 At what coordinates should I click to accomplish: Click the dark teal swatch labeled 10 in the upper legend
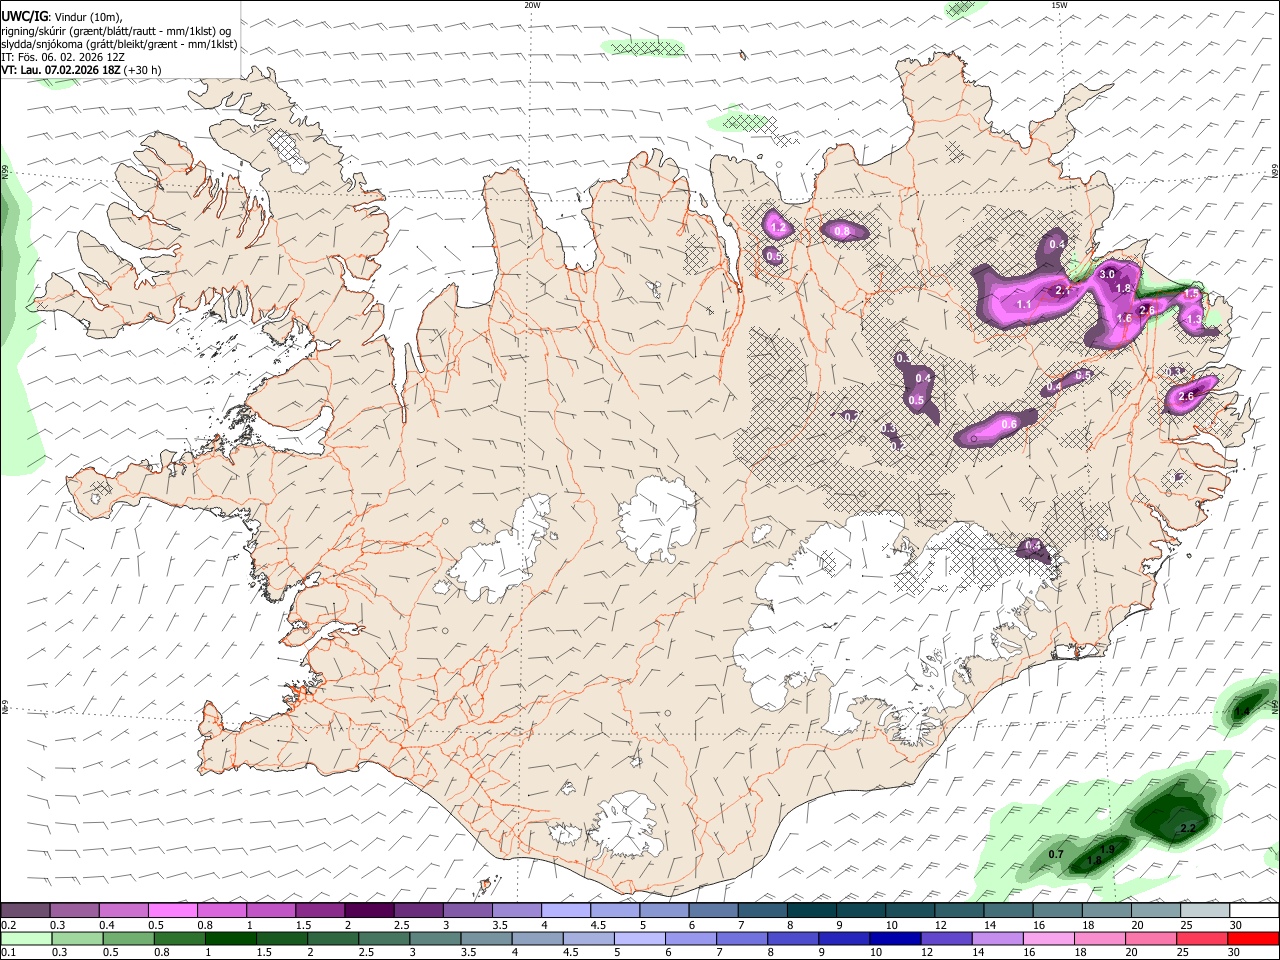(x=909, y=911)
